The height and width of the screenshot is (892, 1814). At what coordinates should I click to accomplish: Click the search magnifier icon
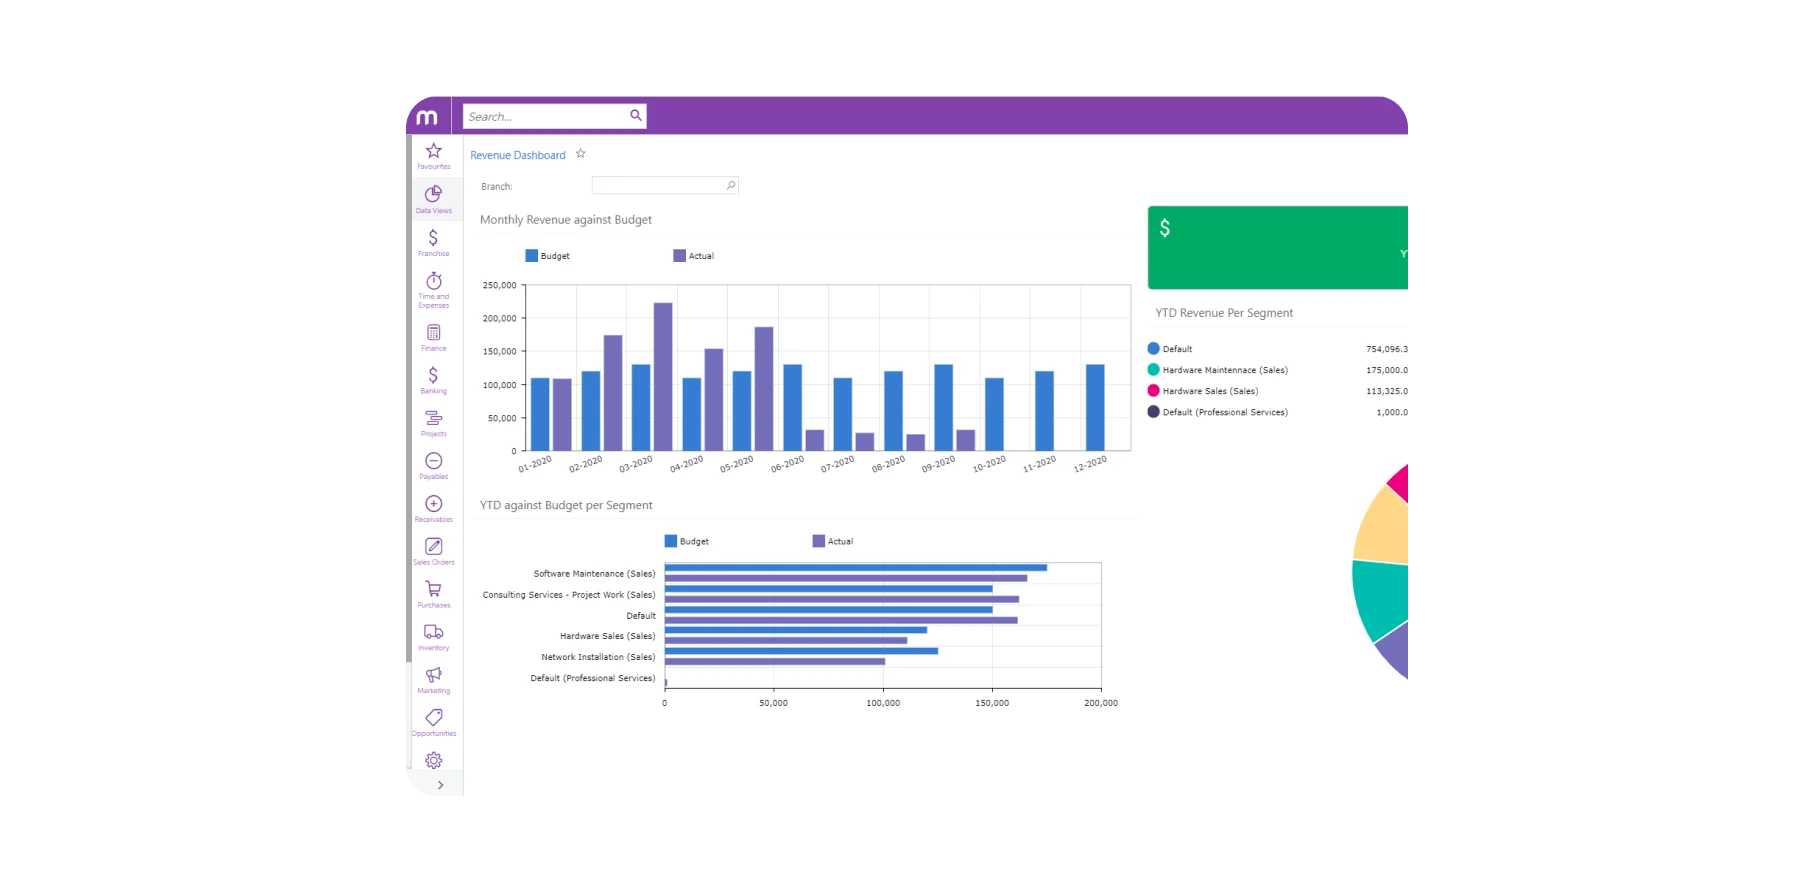pyautogui.click(x=635, y=116)
